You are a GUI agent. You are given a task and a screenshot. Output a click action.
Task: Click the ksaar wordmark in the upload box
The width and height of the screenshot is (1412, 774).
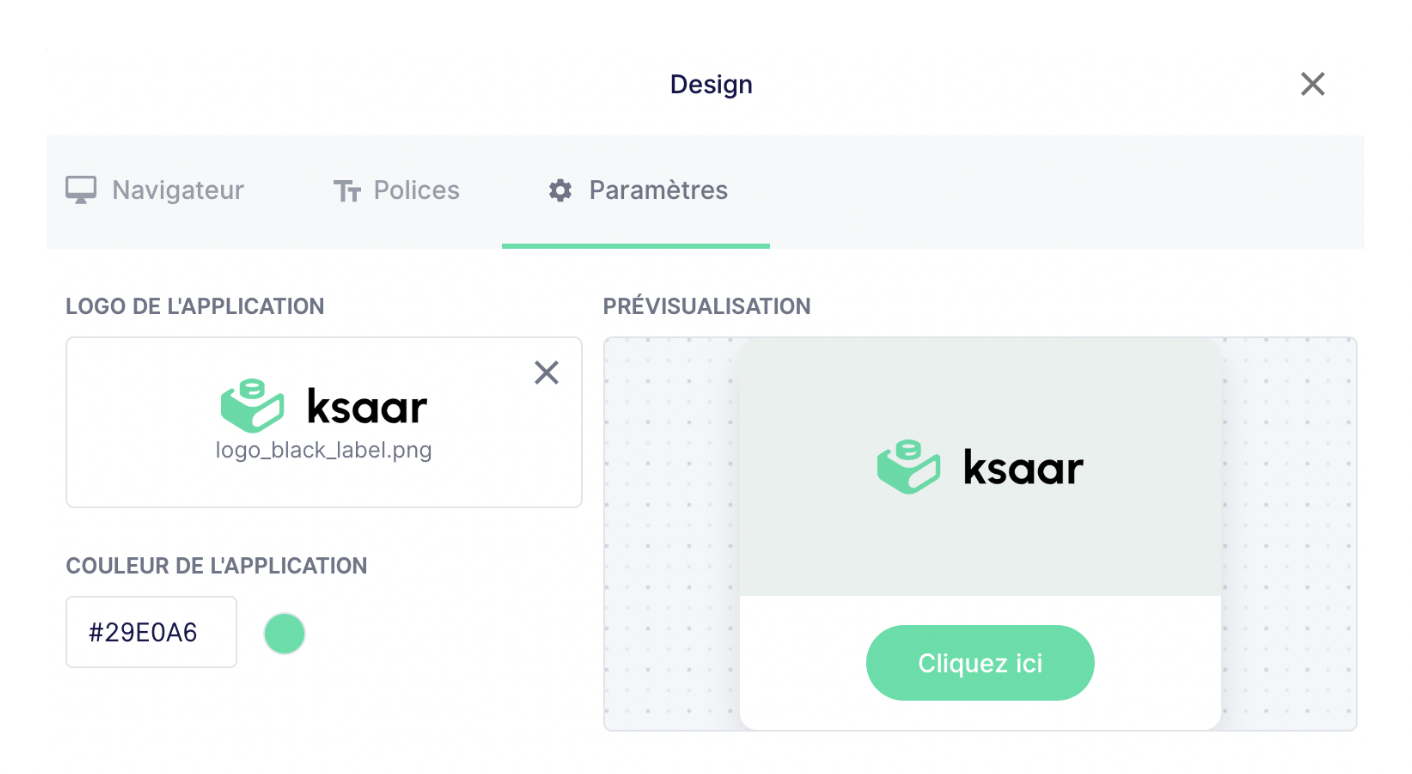coord(367,405)
